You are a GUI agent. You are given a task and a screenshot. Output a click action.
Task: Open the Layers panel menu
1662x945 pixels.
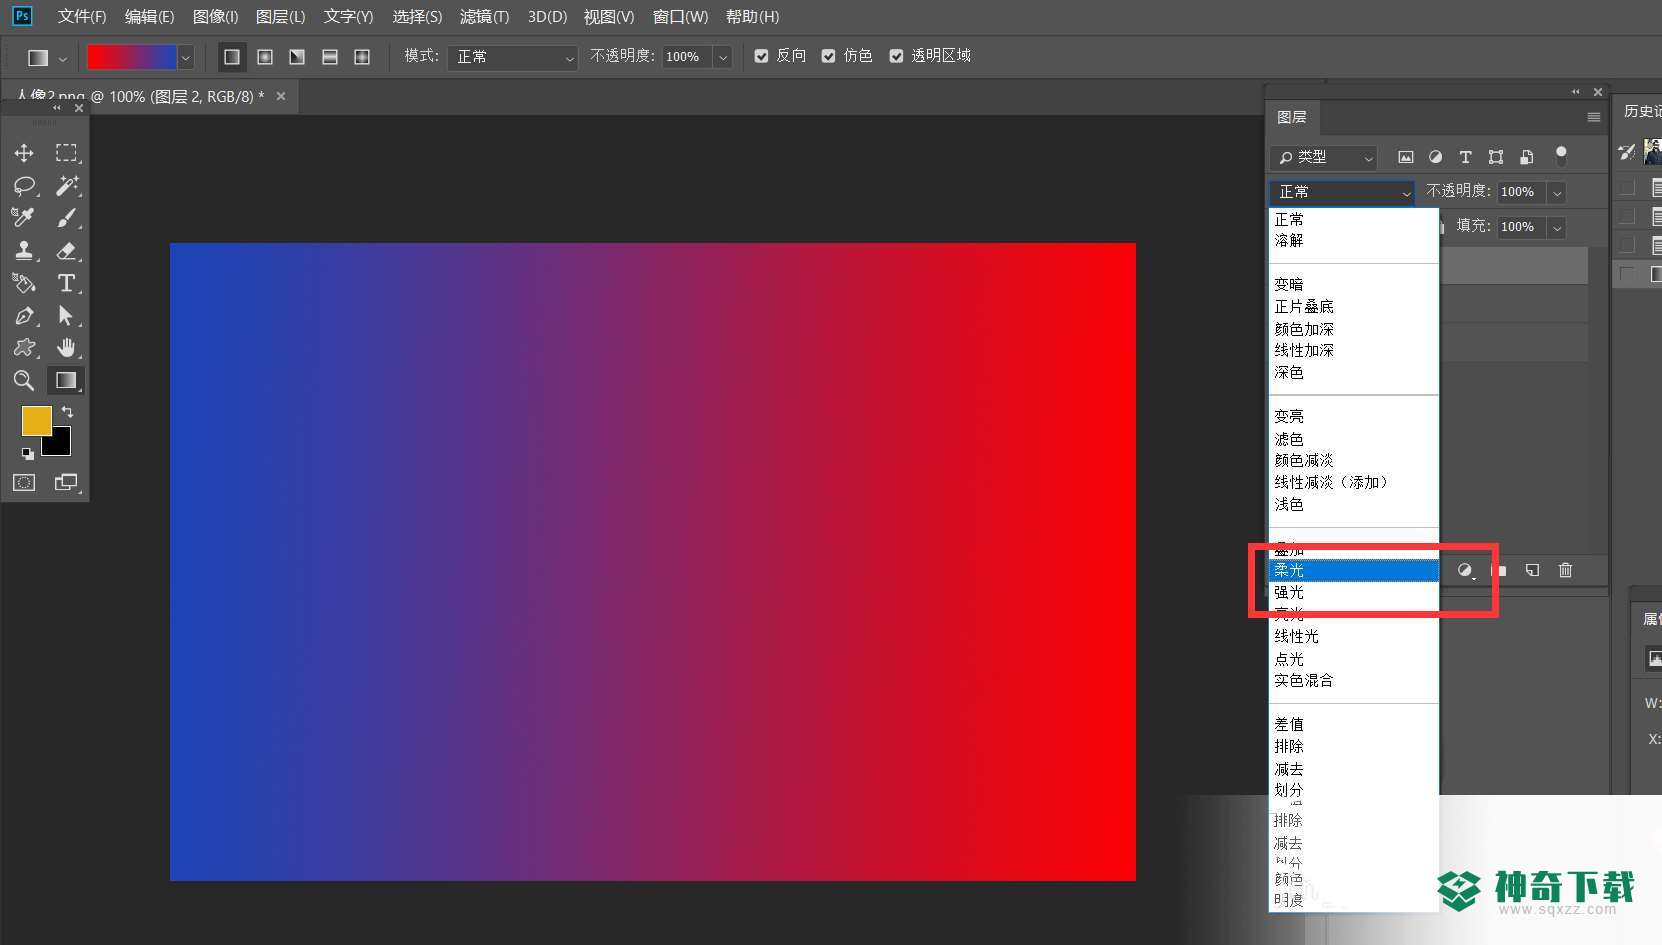point(1594,117)
